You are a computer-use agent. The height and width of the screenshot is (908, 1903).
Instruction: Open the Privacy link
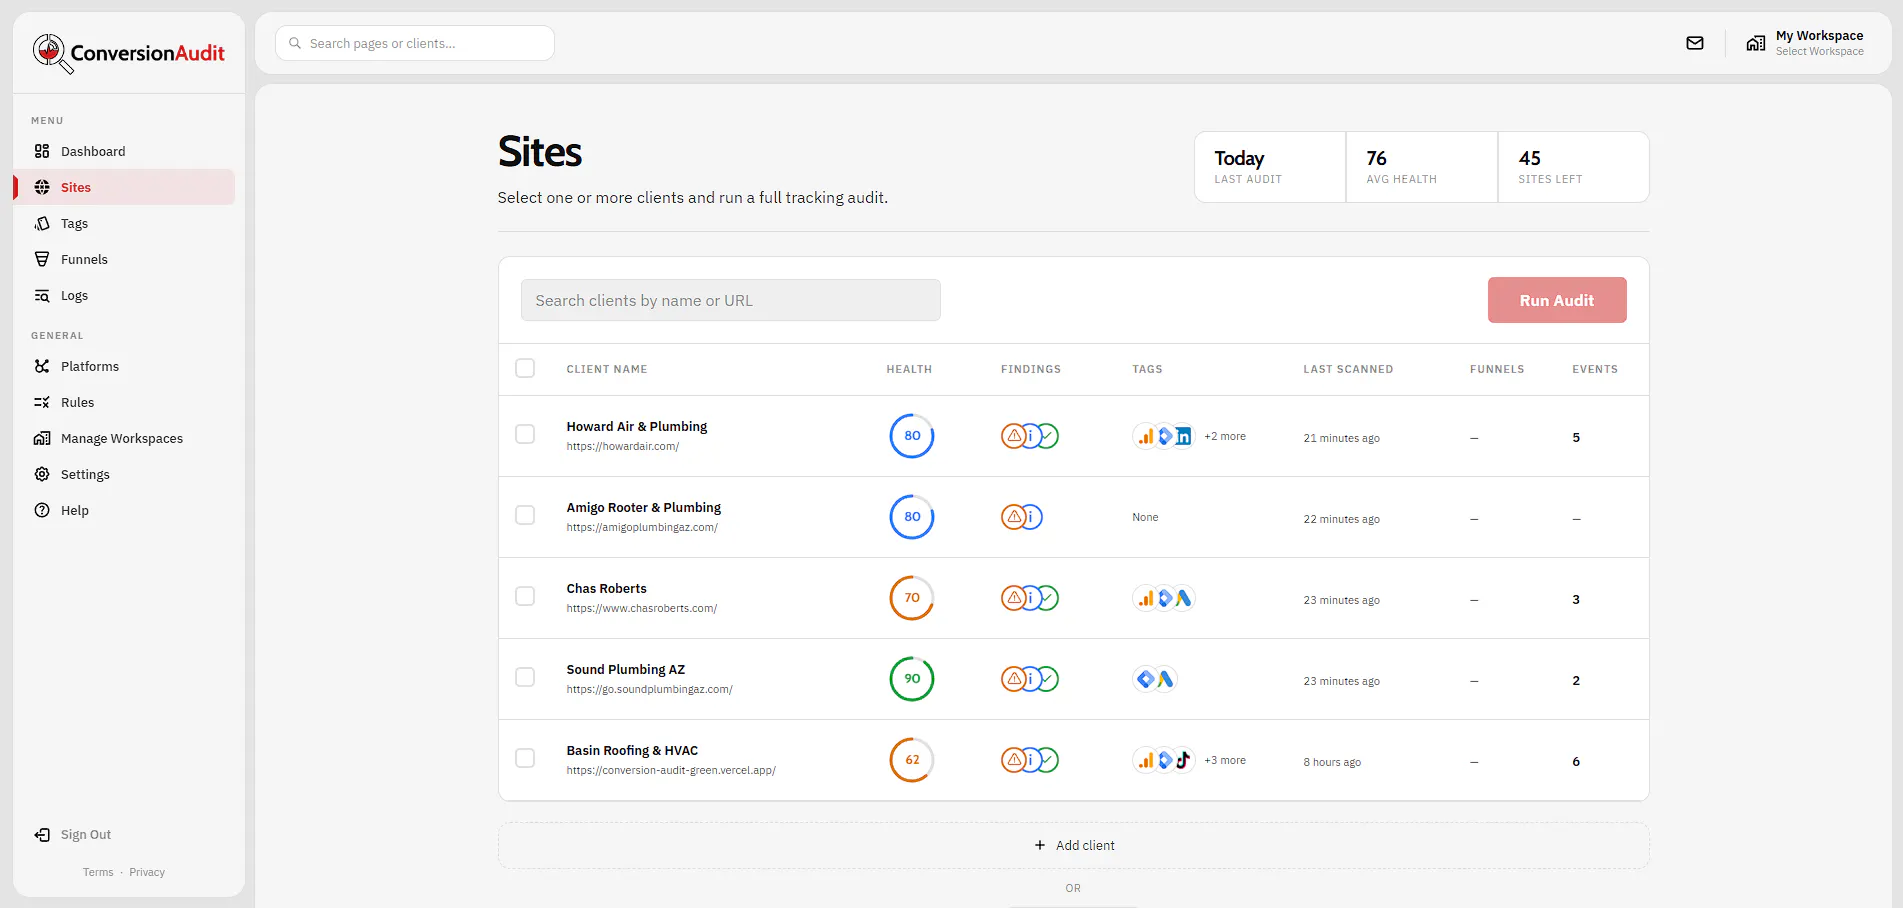coord(147,872)
